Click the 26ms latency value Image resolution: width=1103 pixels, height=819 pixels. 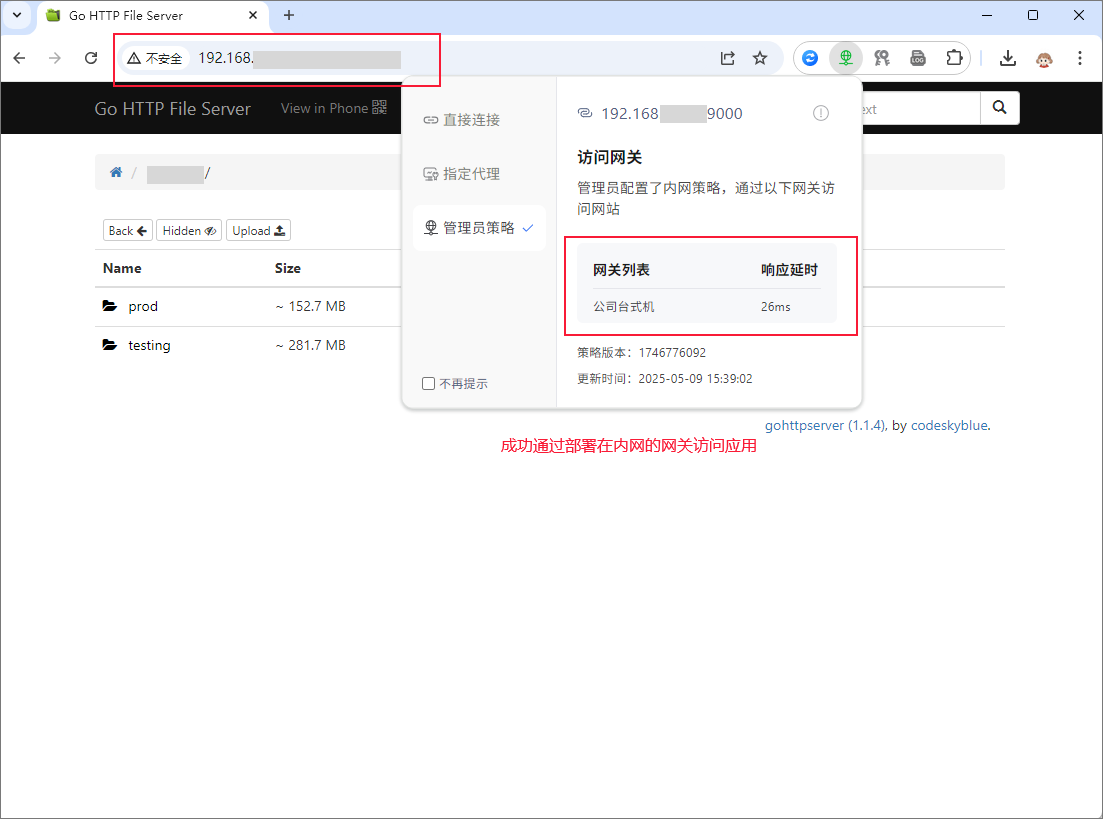(775, 307)
